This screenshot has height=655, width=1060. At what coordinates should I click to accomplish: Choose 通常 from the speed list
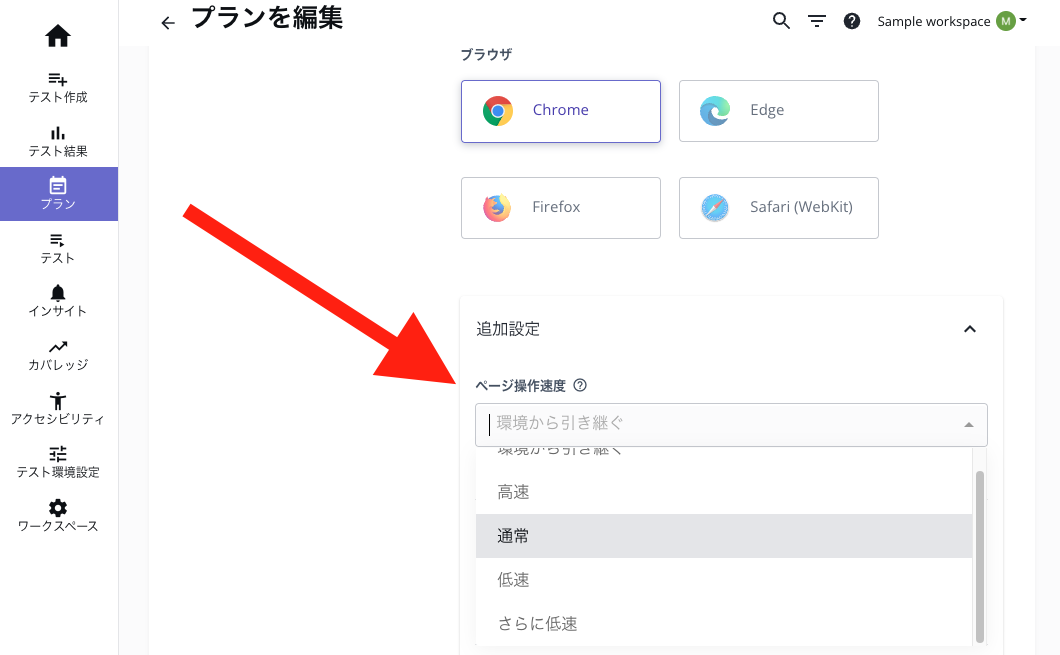[x=724, y=536]
